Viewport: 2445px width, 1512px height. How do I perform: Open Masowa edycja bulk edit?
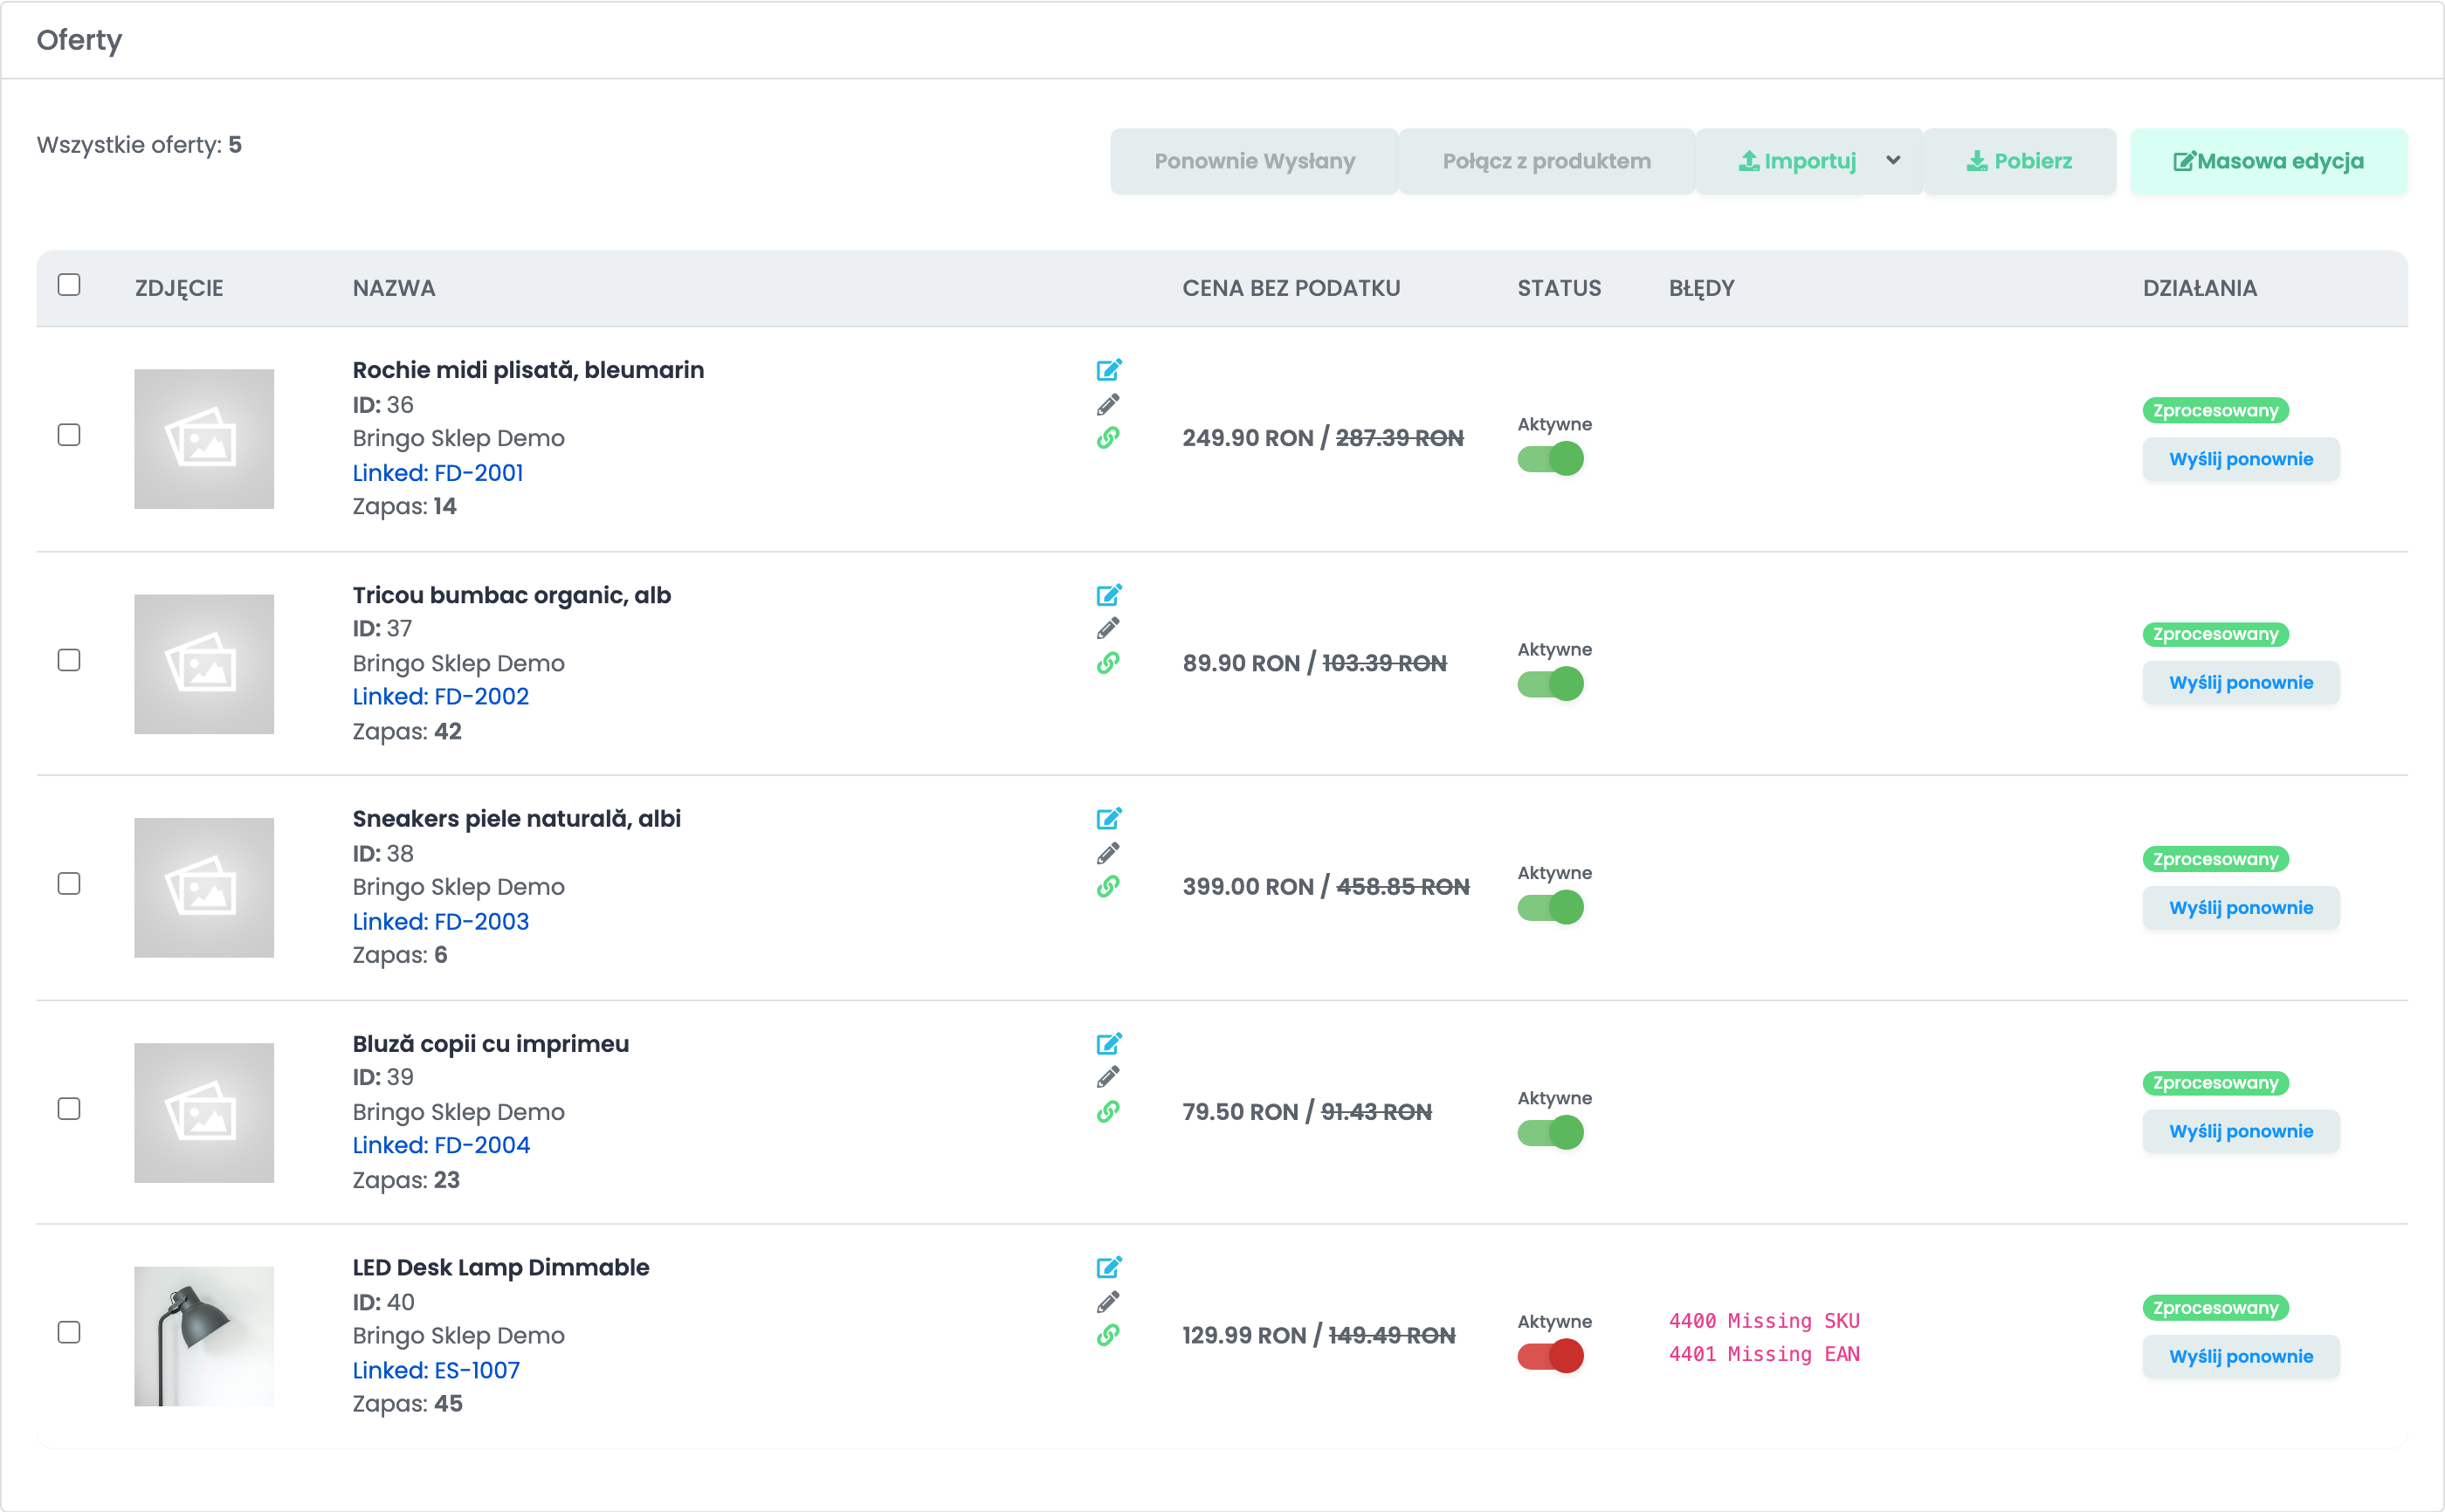click(x=2268, y=161)
